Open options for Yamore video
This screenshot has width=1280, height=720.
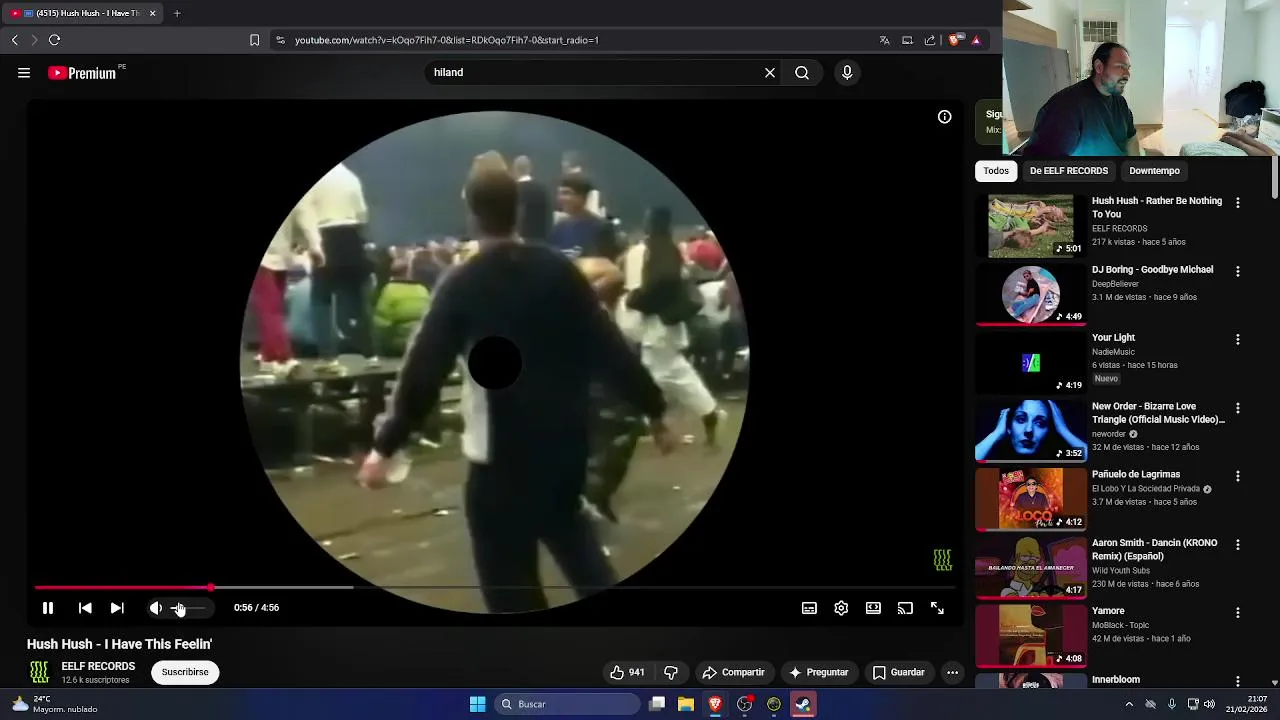(x=1238, y=613)
